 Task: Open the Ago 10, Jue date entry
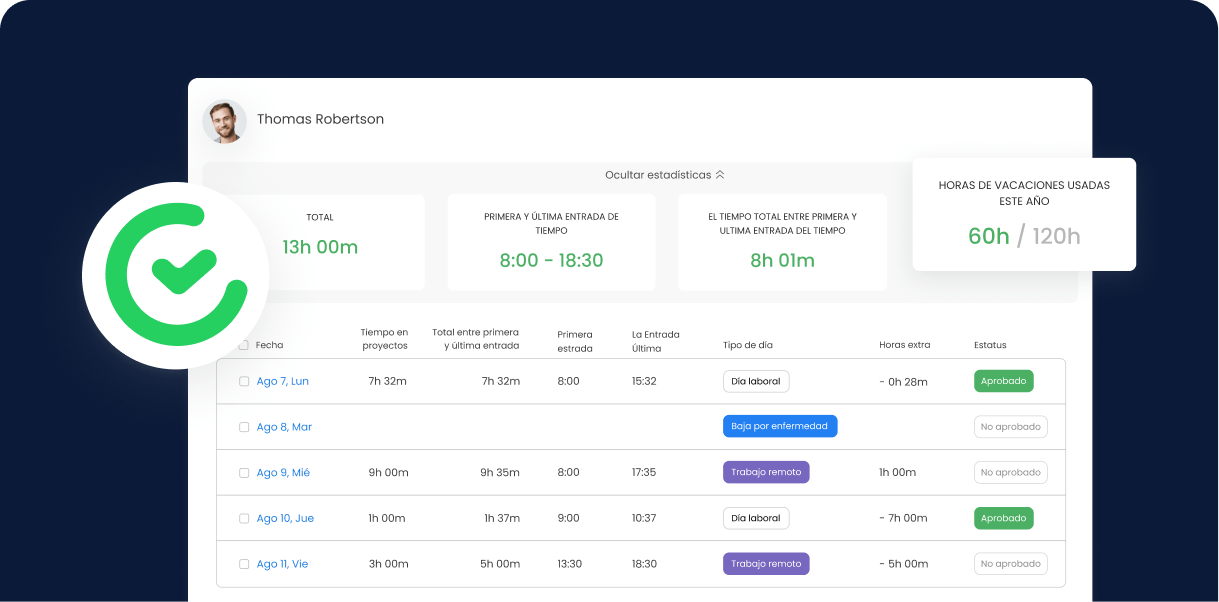click(x=285, y=518)
